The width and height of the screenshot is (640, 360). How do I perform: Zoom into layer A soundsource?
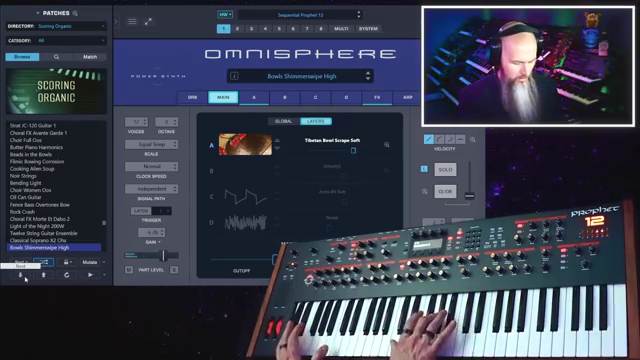coord(386,144)
